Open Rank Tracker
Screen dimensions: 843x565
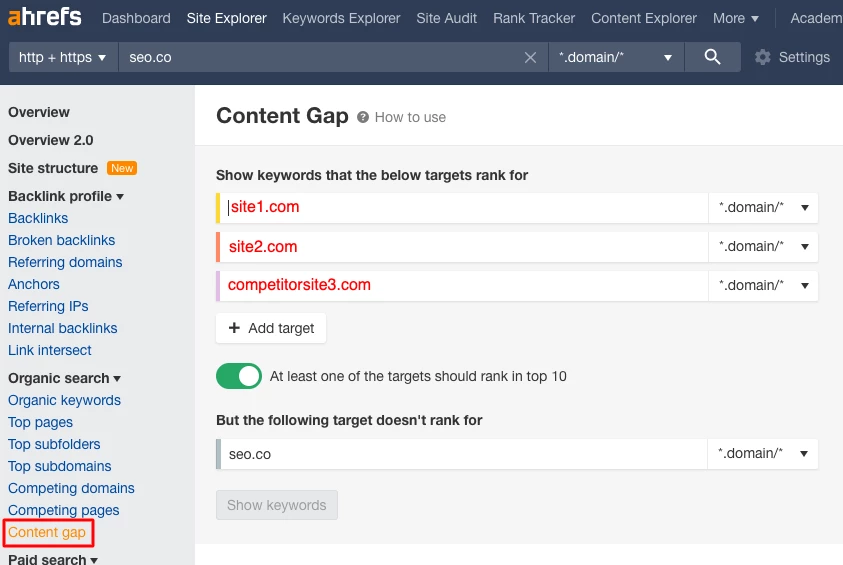pos(534,18)
